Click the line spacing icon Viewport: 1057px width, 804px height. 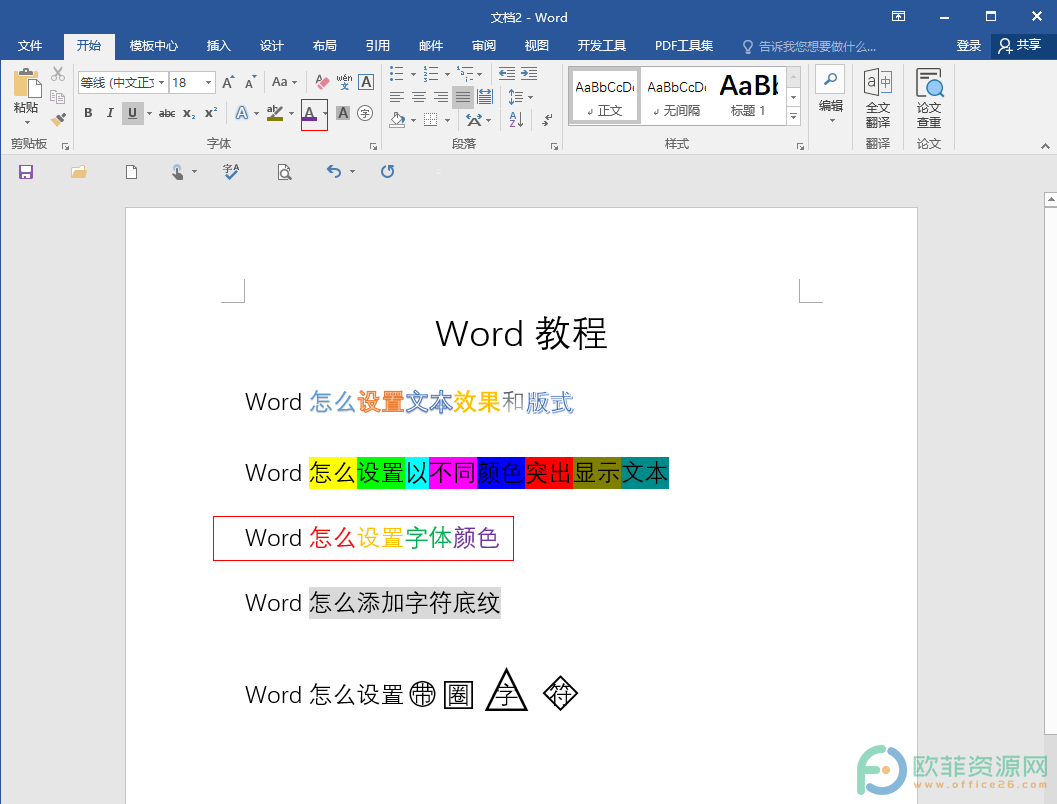point(516,97)
